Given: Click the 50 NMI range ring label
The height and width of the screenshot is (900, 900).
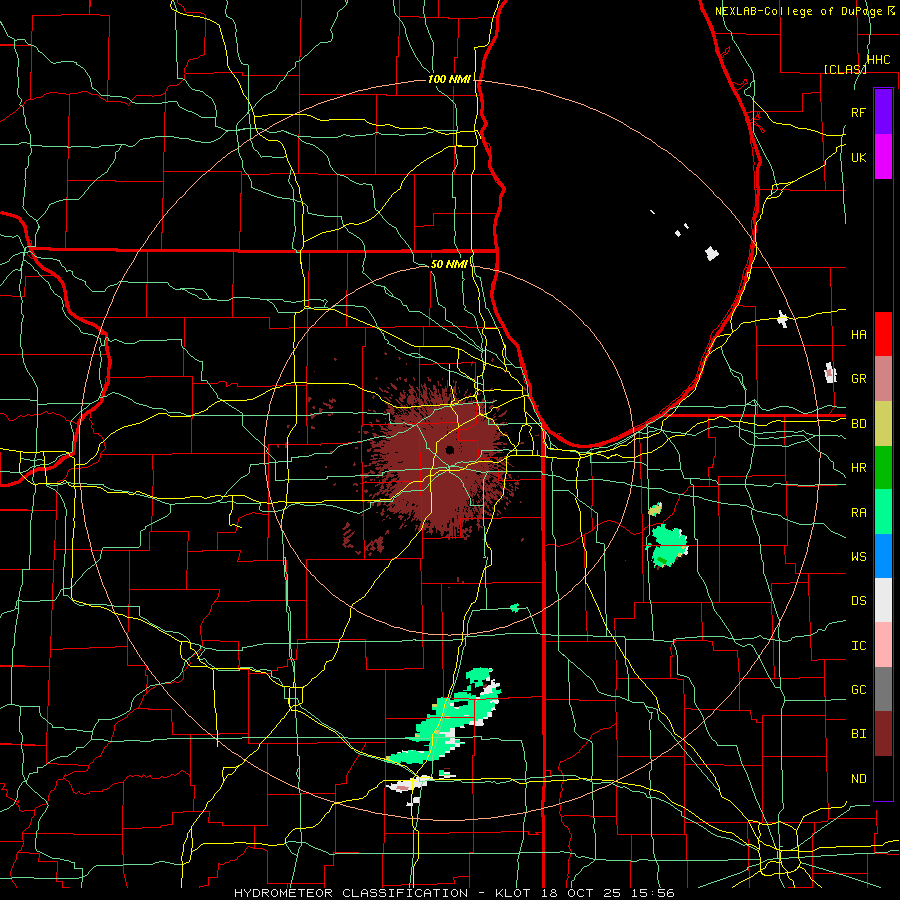Looking at the screenshot, I should 449,264.
